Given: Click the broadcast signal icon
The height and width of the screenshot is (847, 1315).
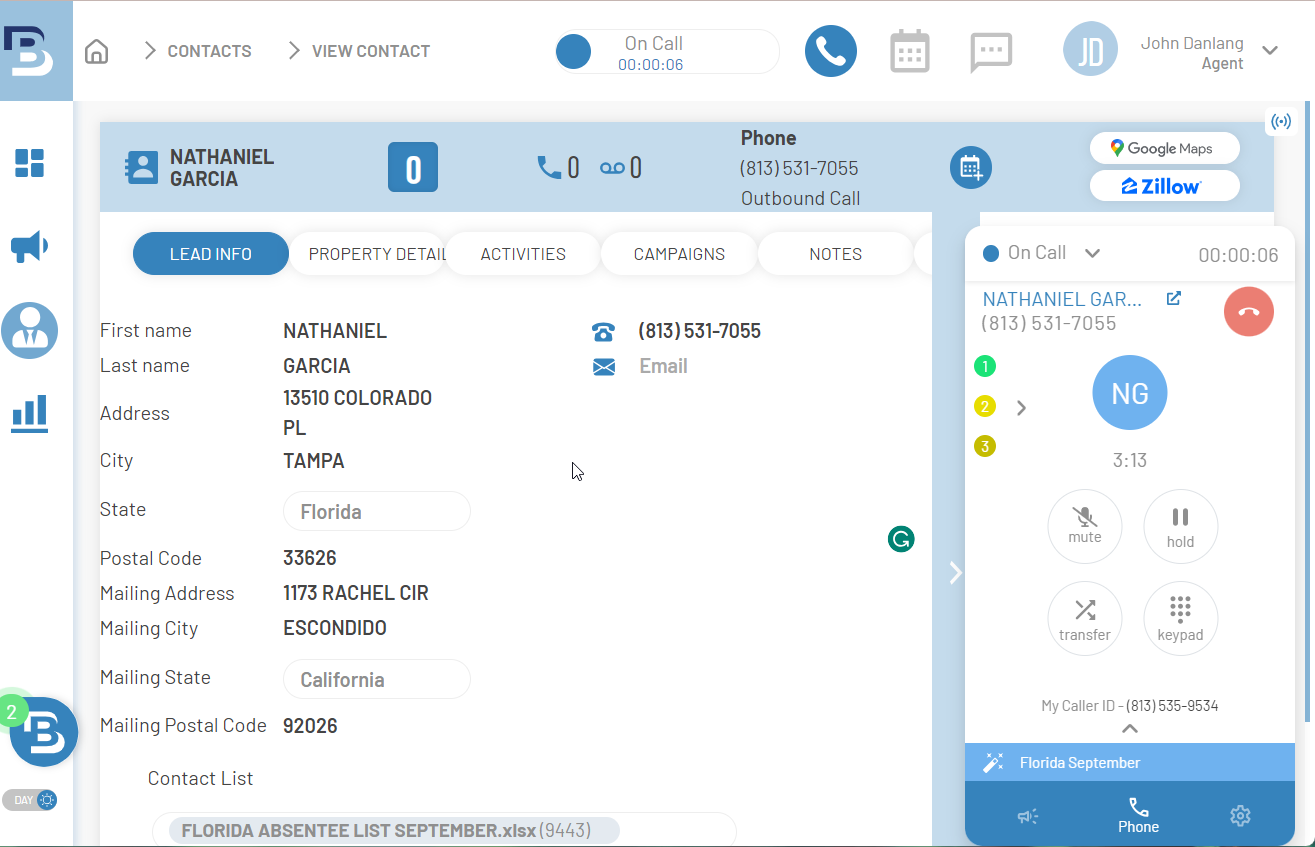Looking at the screenshot, I should coord(1281,122).
